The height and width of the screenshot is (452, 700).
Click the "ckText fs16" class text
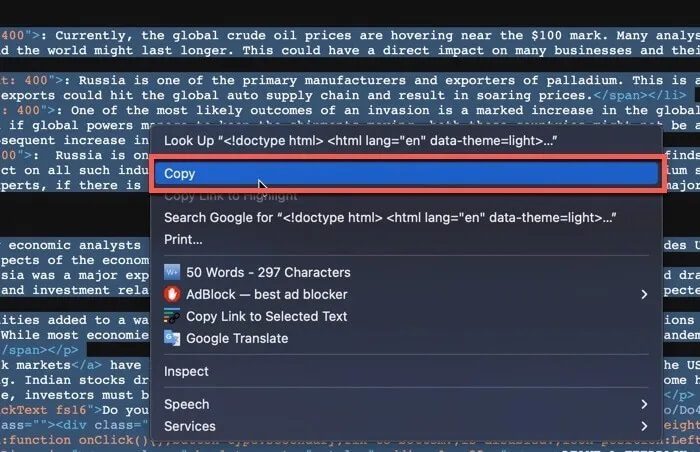(43, 410)
